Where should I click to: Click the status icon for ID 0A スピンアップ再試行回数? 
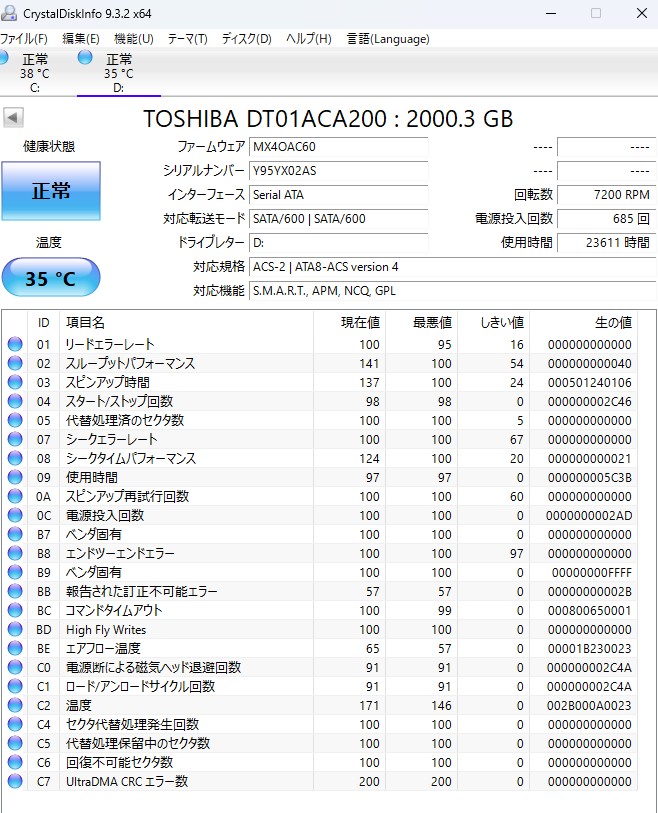tap(15, 496)
